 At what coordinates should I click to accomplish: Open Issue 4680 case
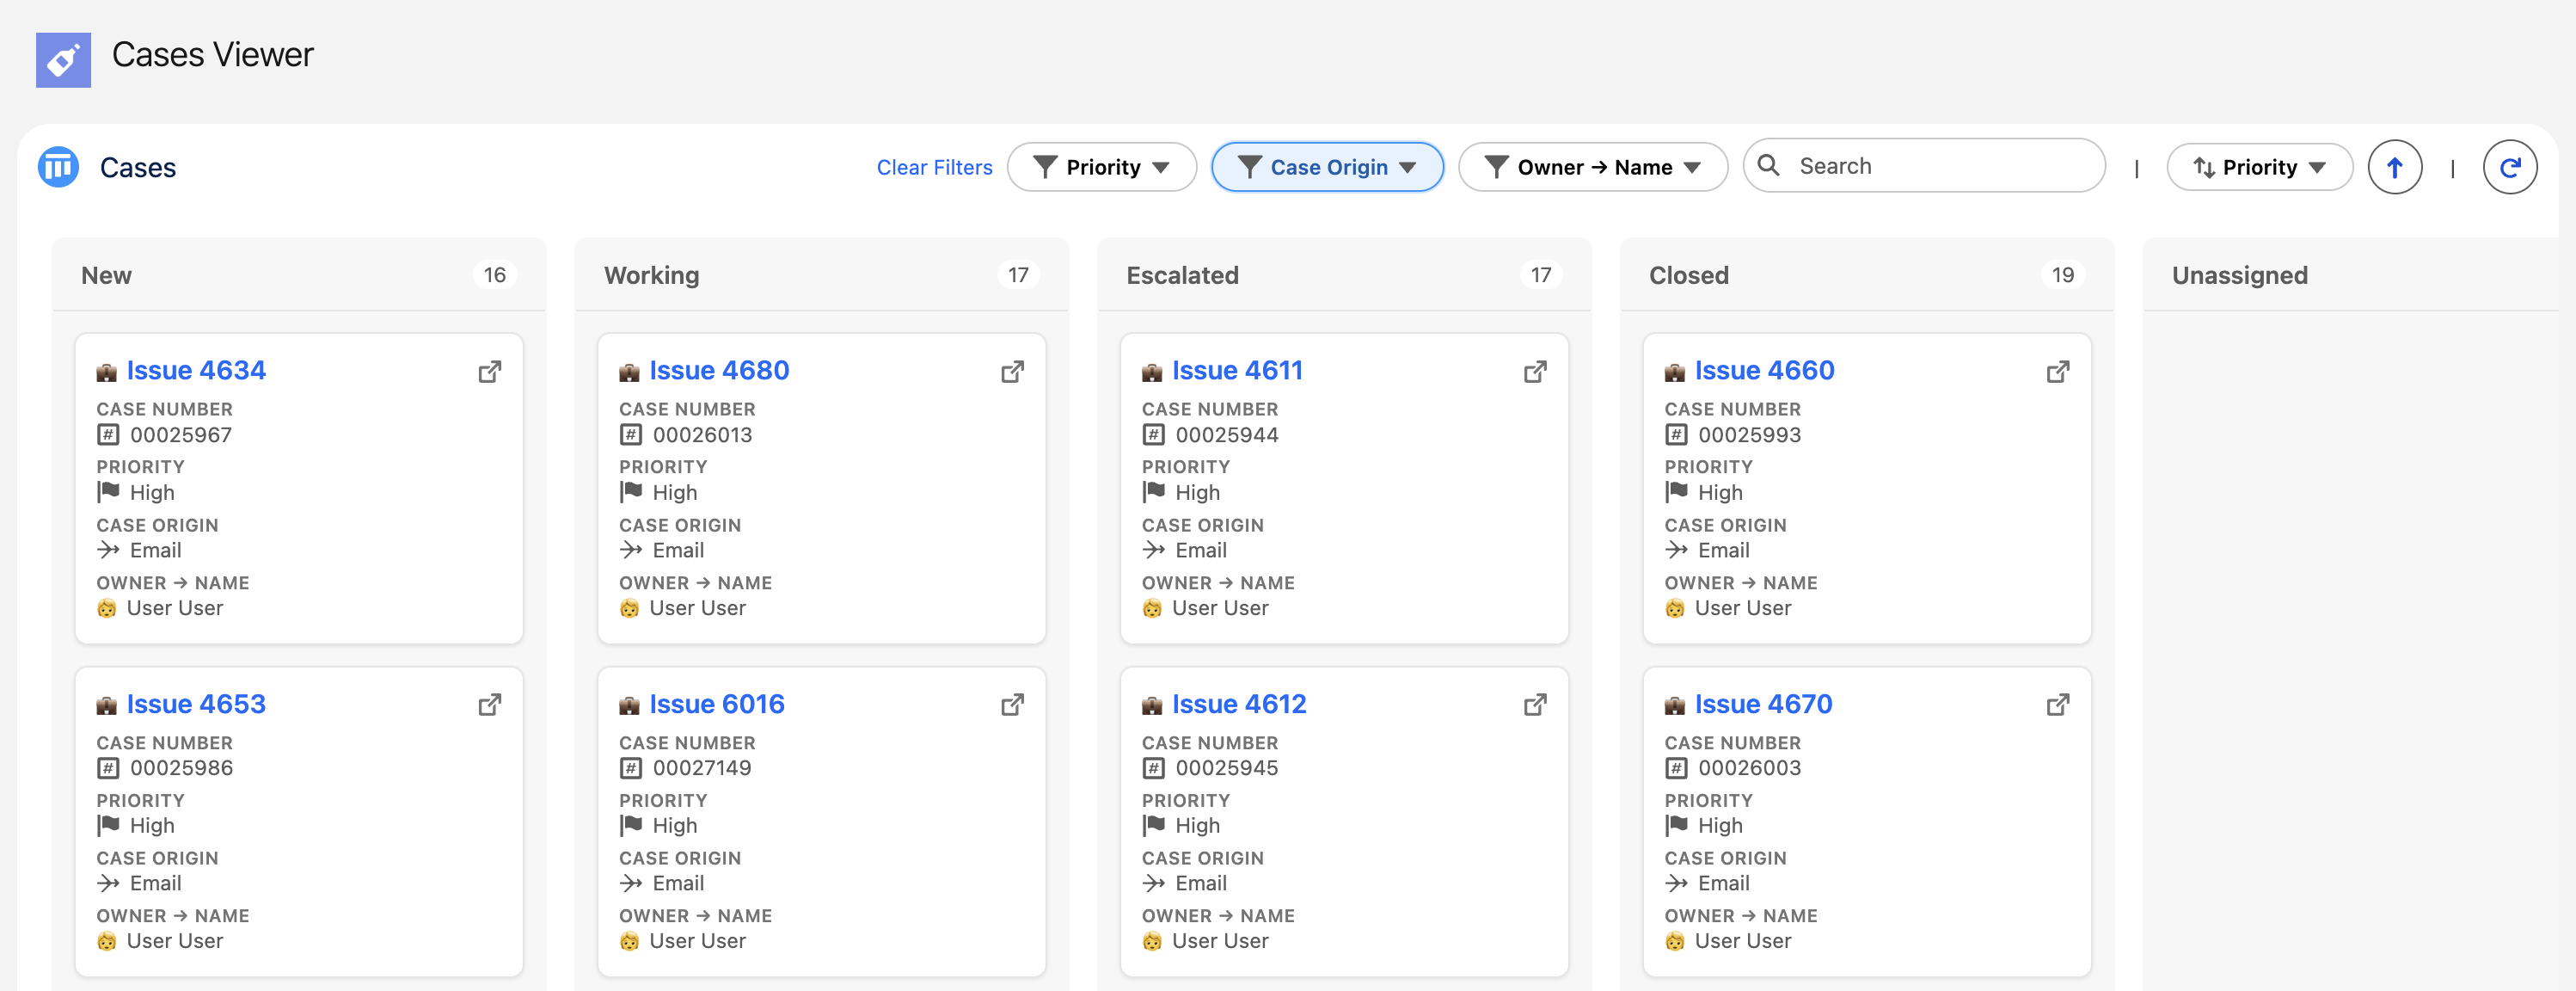719,371
